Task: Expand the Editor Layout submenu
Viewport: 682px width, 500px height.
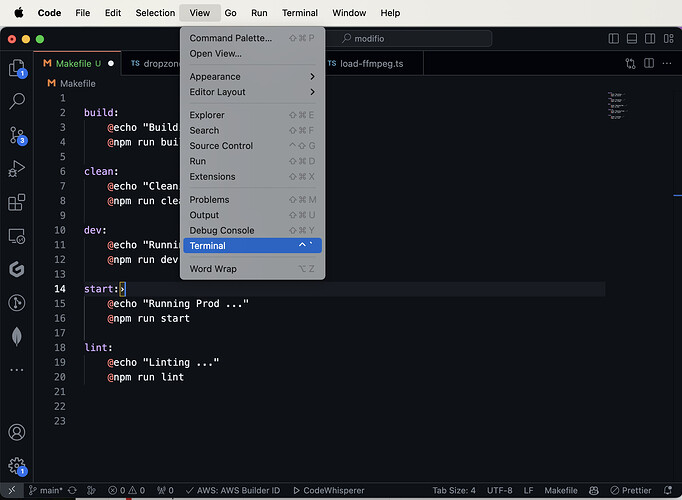Action: (x=252, y=92)
